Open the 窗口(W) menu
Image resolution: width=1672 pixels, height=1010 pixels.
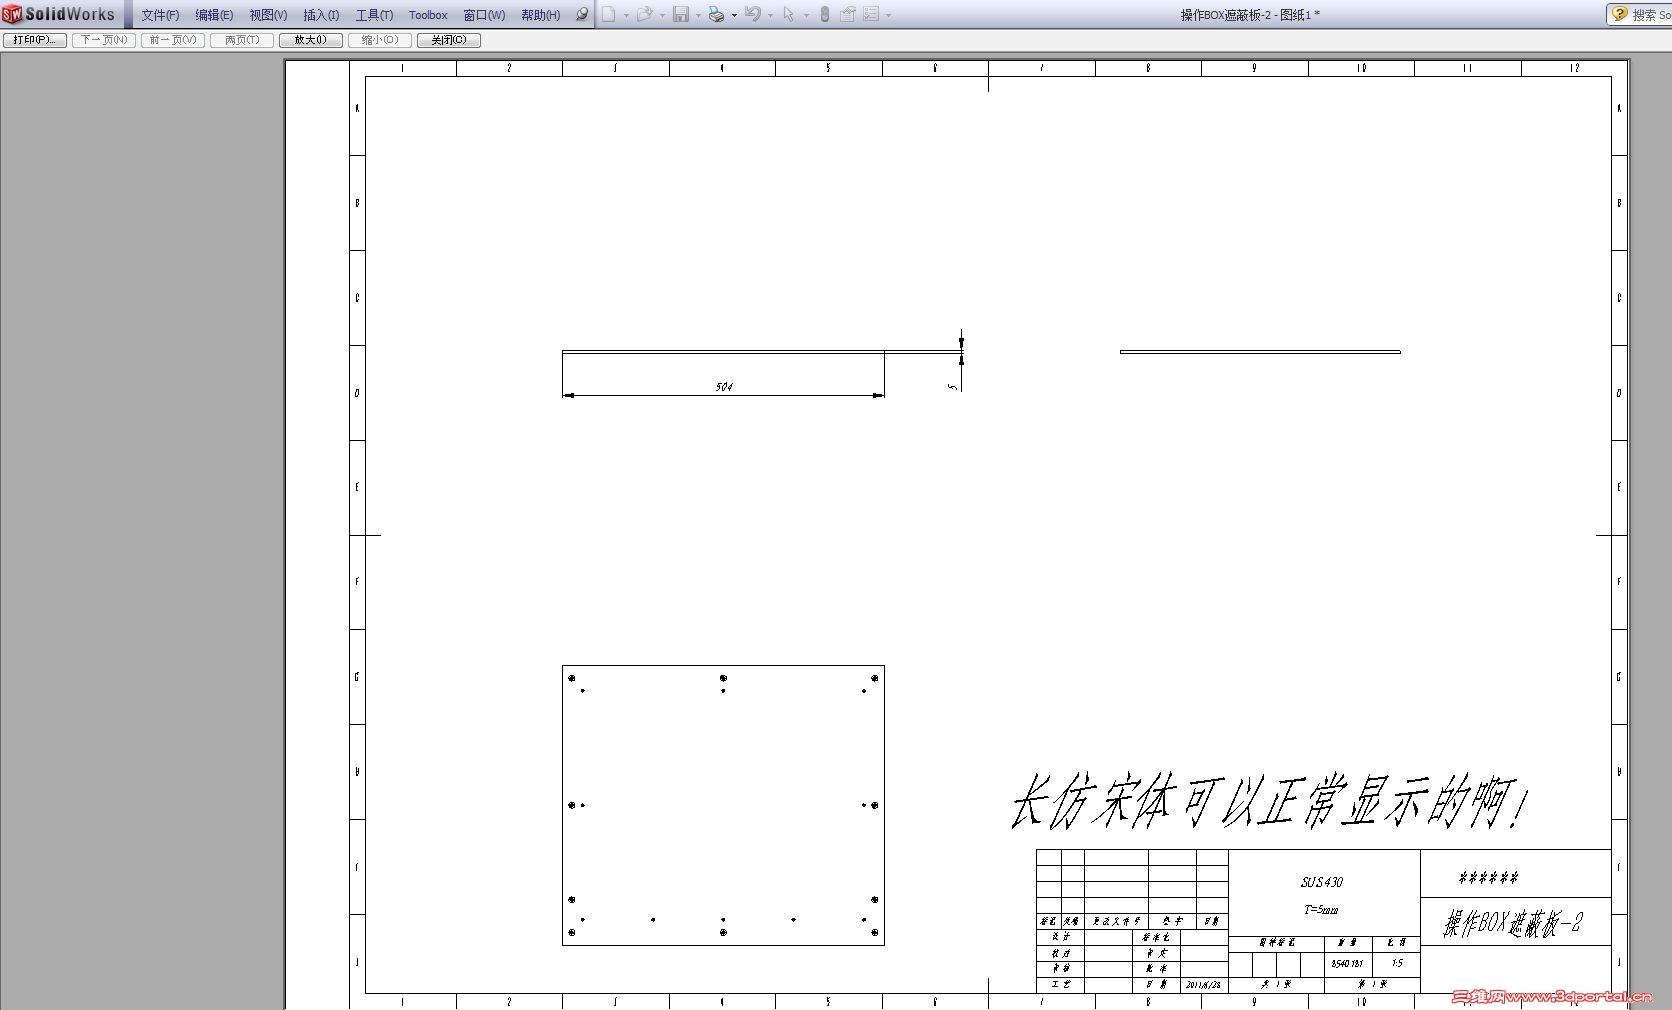click(484, 15)
